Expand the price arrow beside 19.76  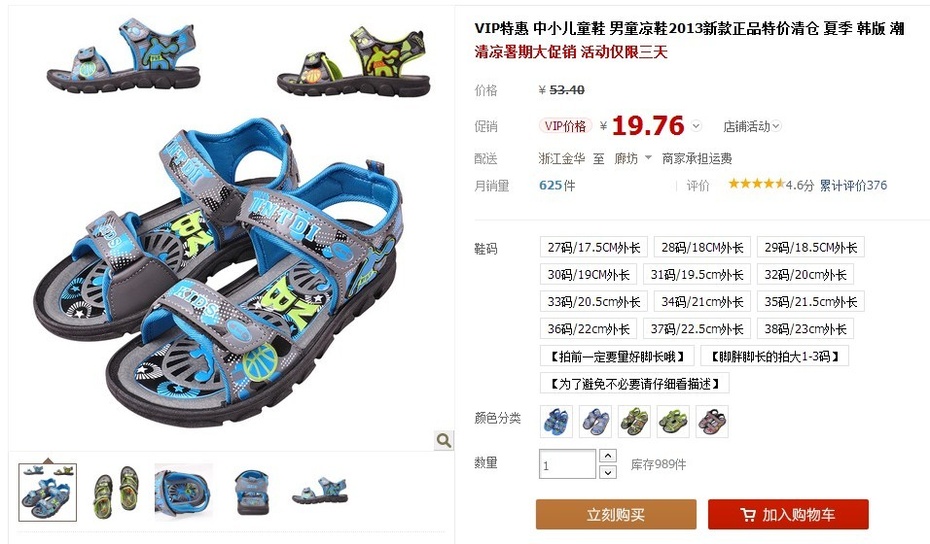696,126
